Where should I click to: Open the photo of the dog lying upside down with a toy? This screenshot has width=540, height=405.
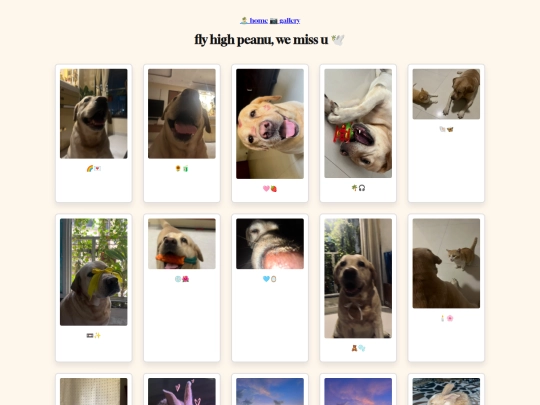358,123
